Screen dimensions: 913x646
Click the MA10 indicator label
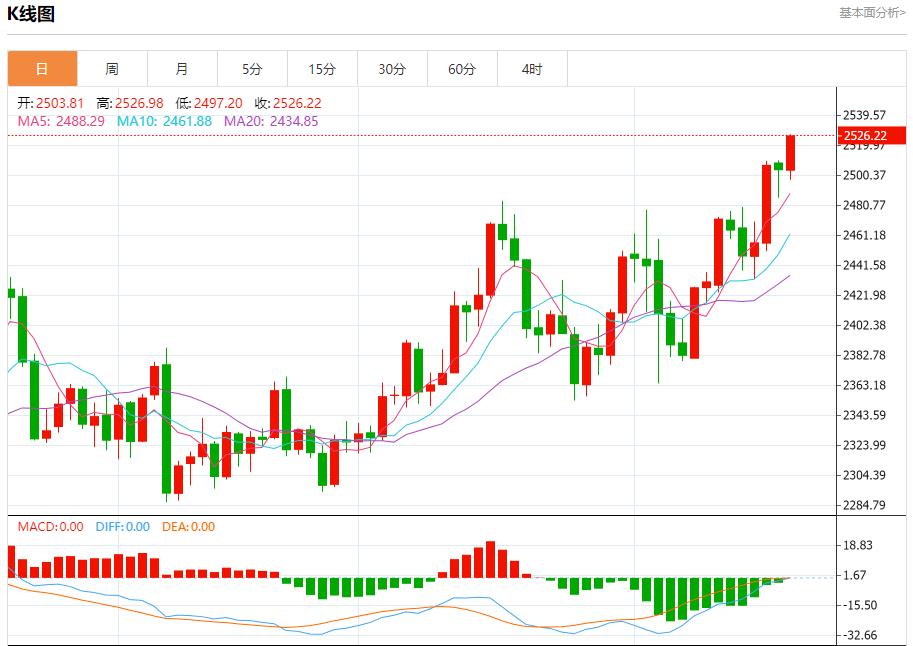point(164,121)
